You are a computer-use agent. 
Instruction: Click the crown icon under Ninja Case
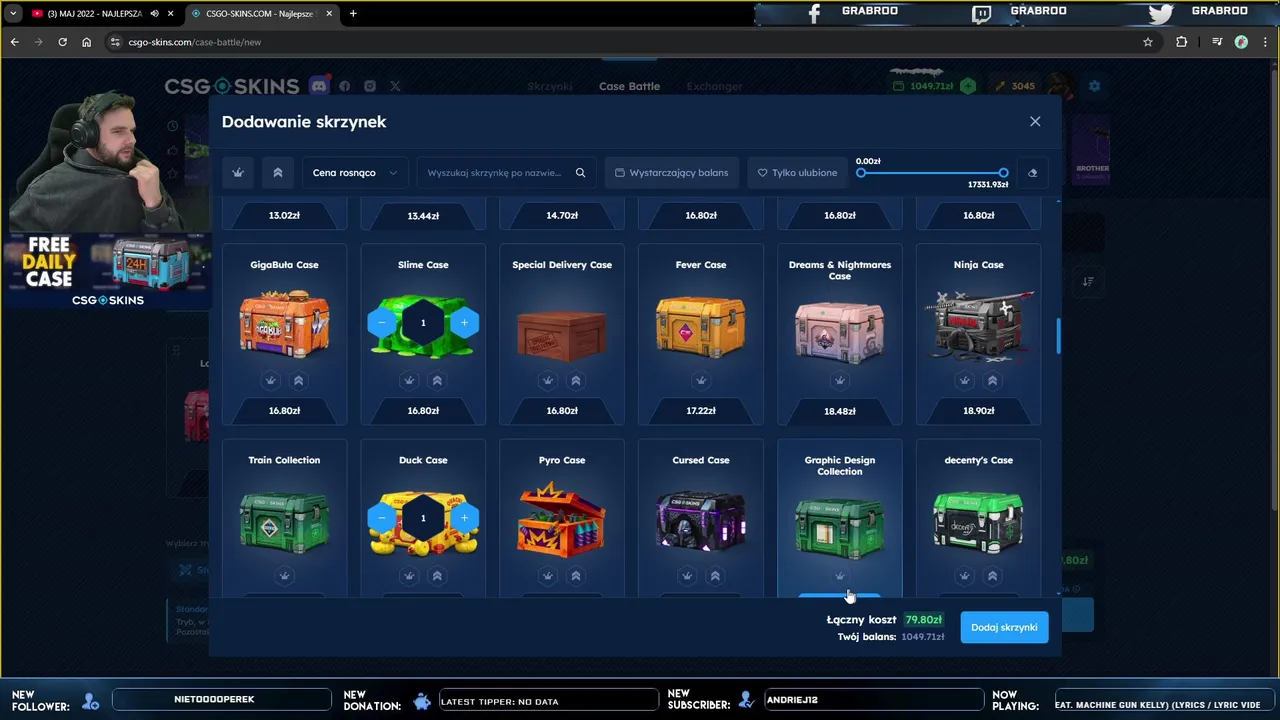964,380
